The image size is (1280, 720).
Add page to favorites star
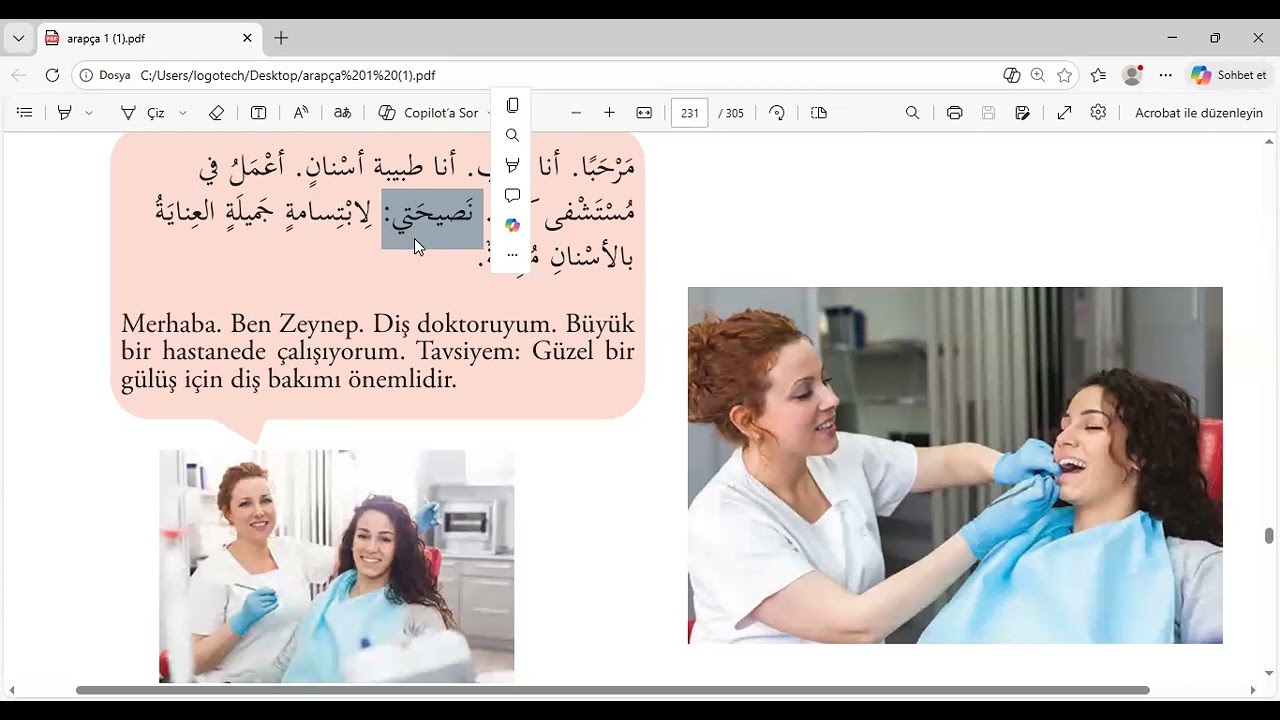click(1065, 75)
